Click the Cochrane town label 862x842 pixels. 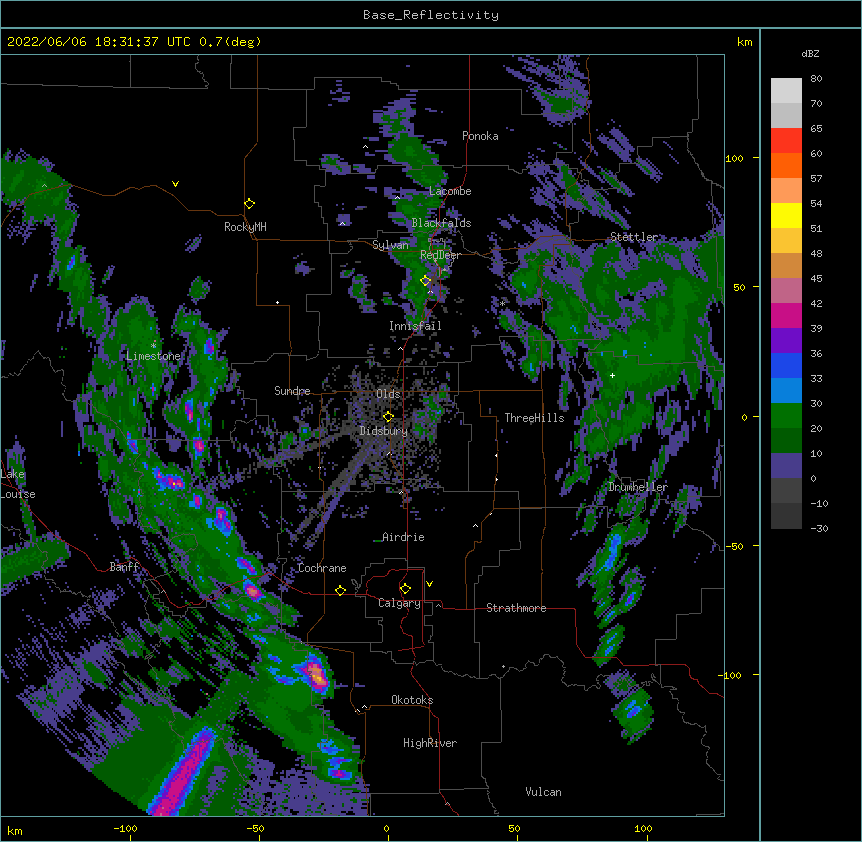coord(322,568)
